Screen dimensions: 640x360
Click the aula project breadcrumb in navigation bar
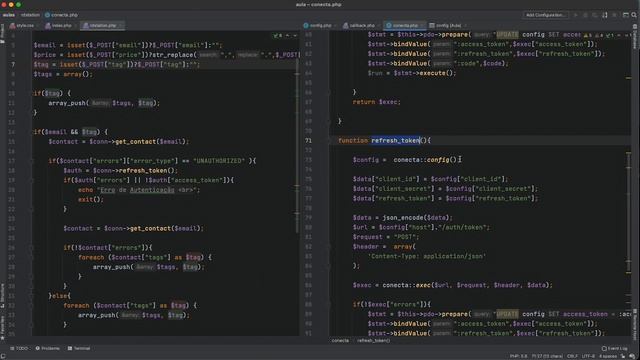(x=9, y=15)
